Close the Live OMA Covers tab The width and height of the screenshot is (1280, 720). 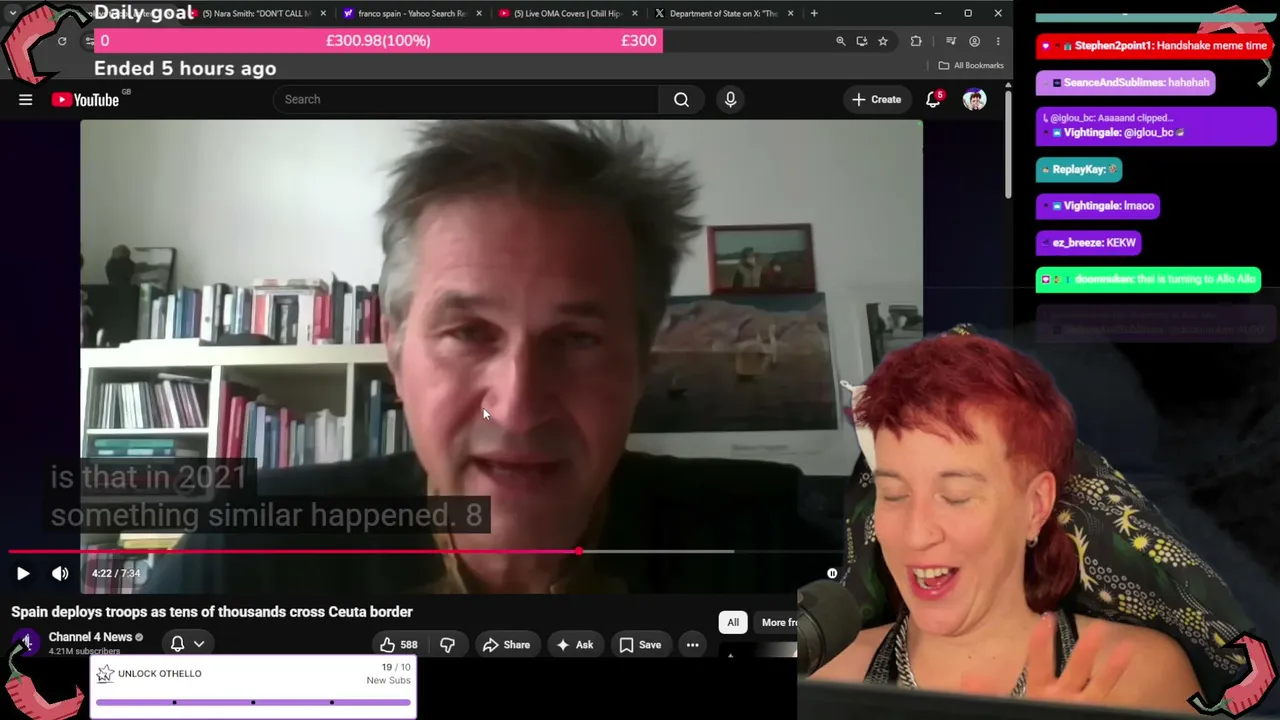[634, 13]
